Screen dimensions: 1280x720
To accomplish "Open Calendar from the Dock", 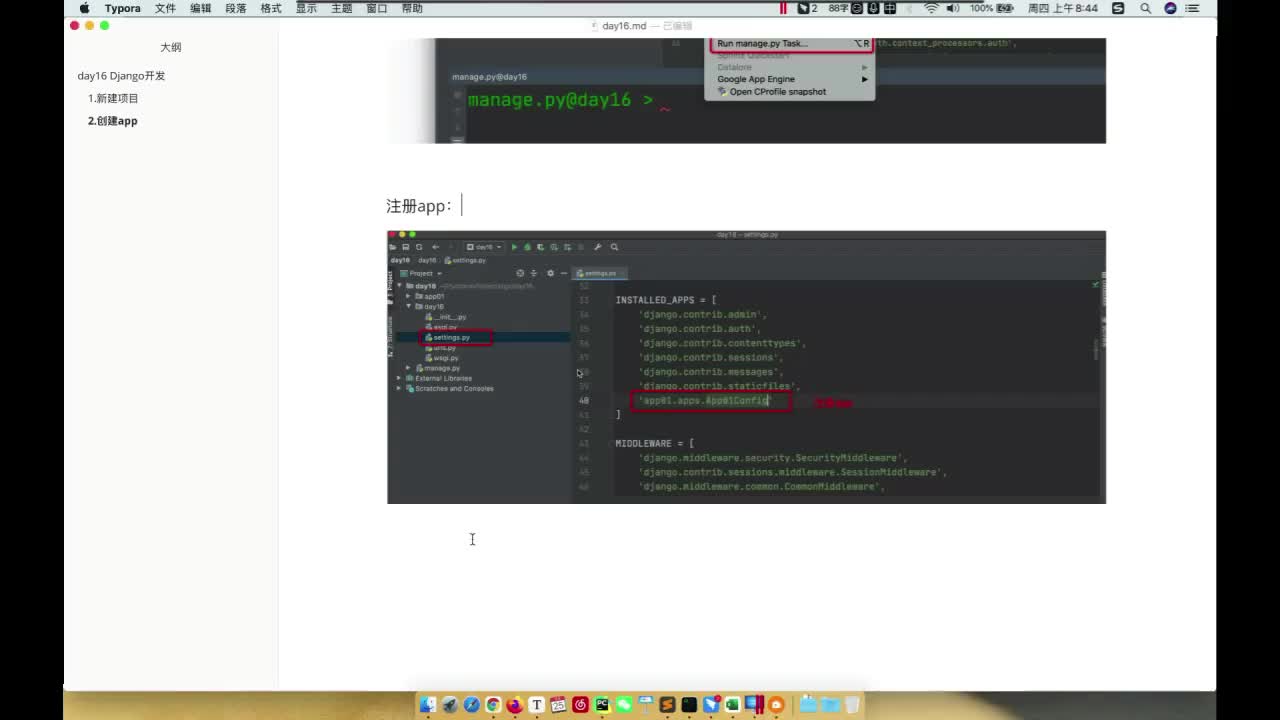I will coord(558,704).
